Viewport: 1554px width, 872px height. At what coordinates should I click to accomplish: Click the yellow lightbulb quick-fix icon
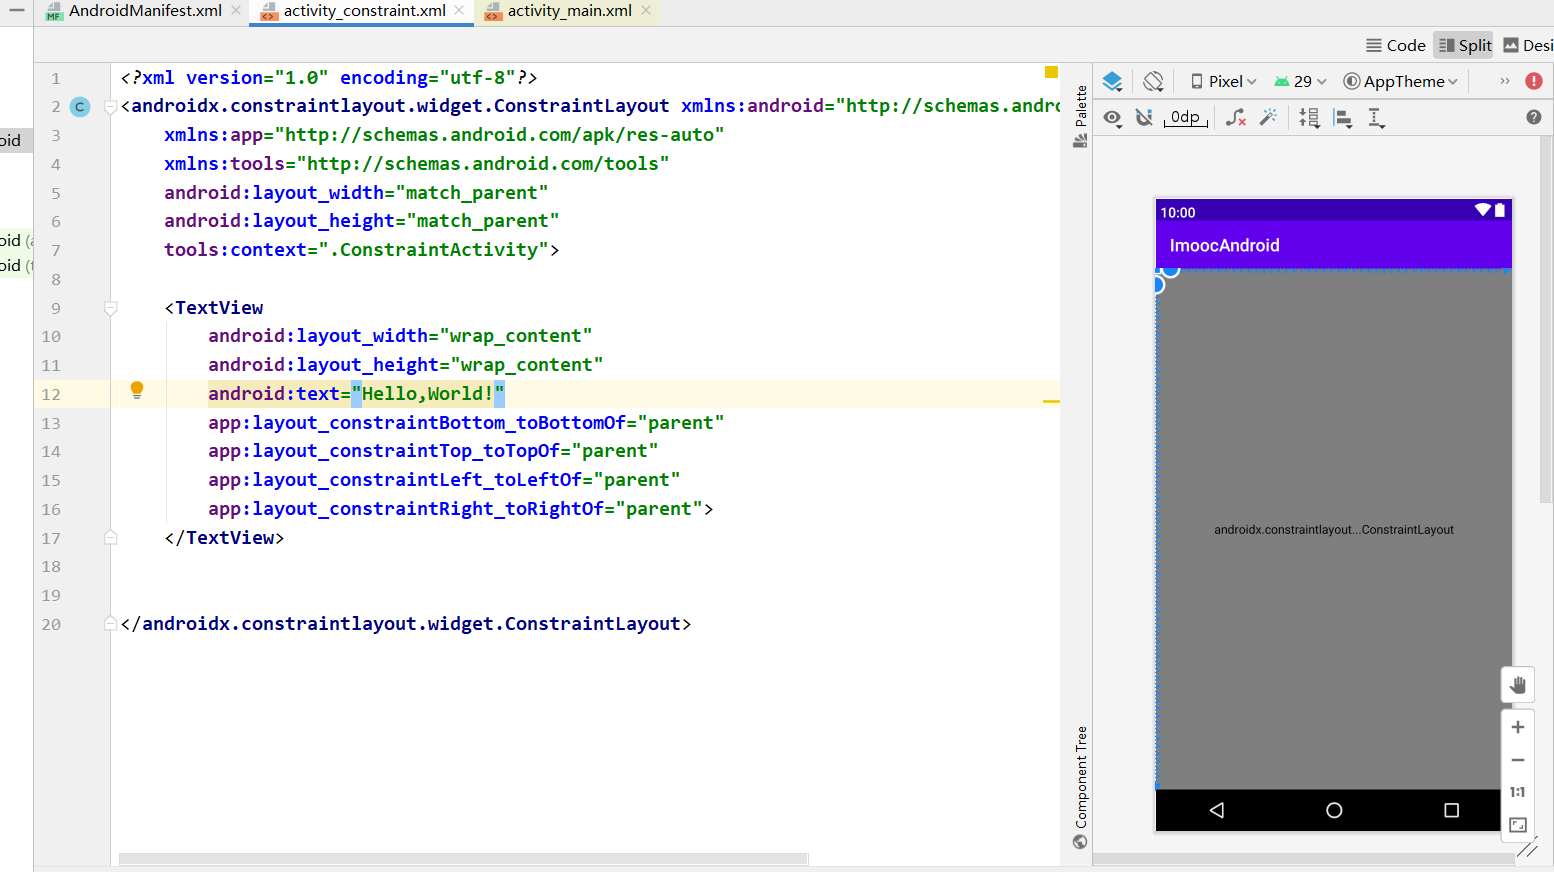(137, 390)
